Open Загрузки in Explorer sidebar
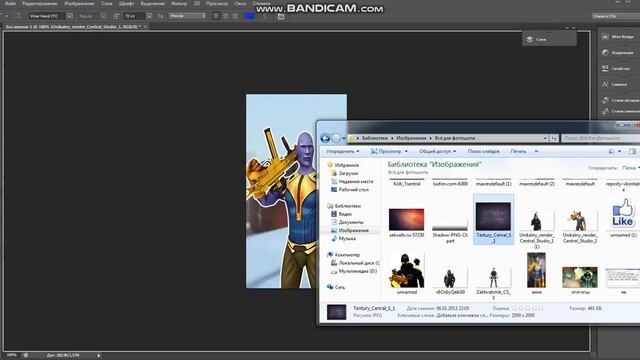This screenshot has height=360, width=640. [x=345, y=173]
